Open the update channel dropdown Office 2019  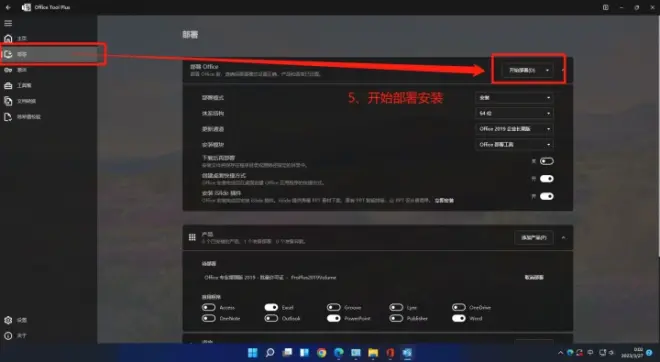(514, 129)
